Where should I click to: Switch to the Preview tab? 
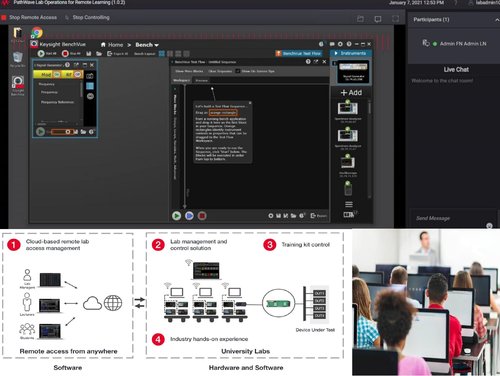[201, 80]
